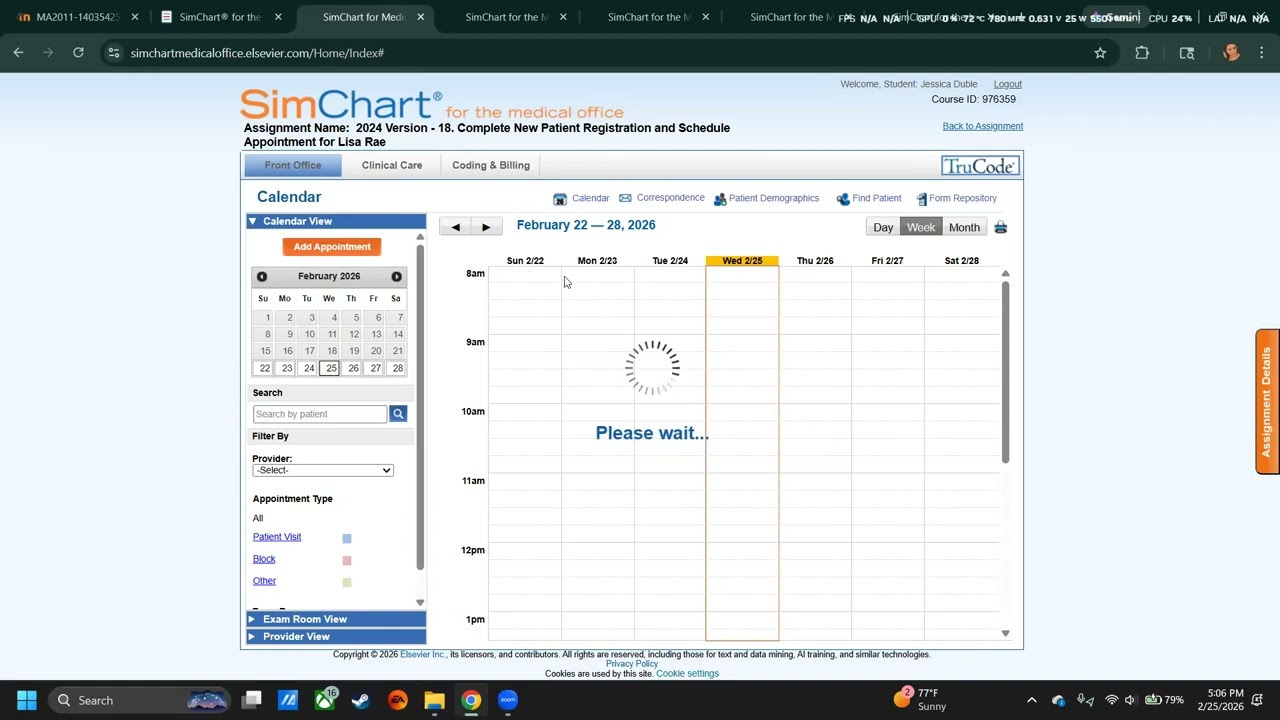Click calendar grid vertical scrollbar
1280x720 pixels.
tap(1005, 372)
